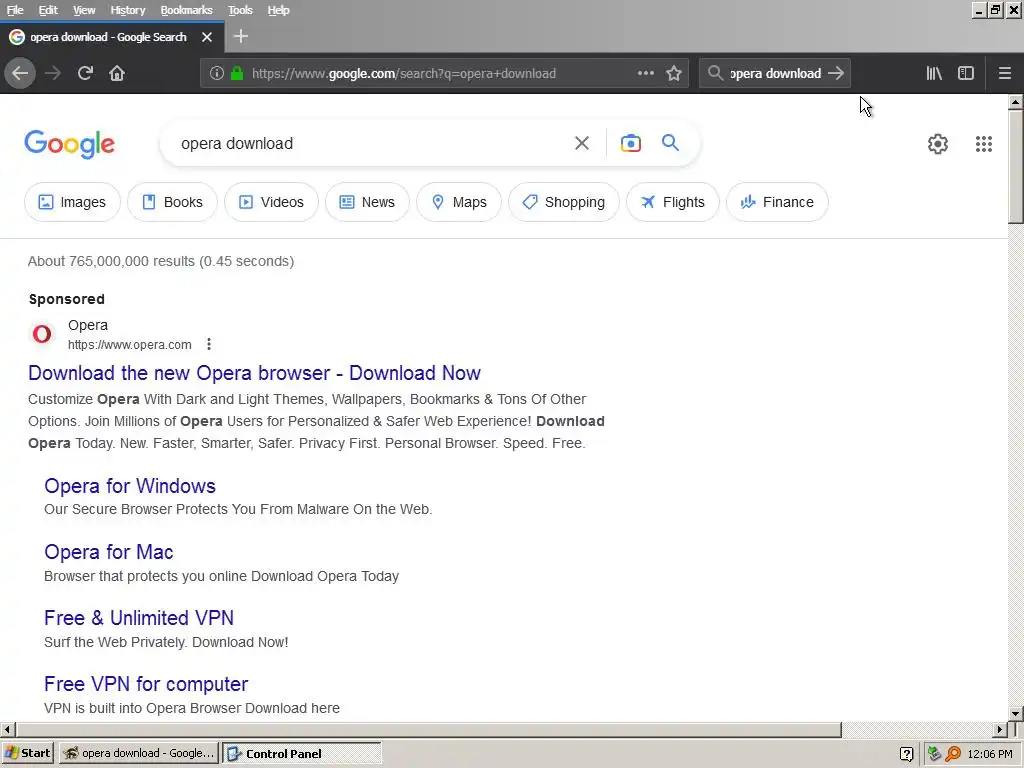1024x768 pixels.
Task: Open Download the new Opera browser link
Action: (255, 373)
